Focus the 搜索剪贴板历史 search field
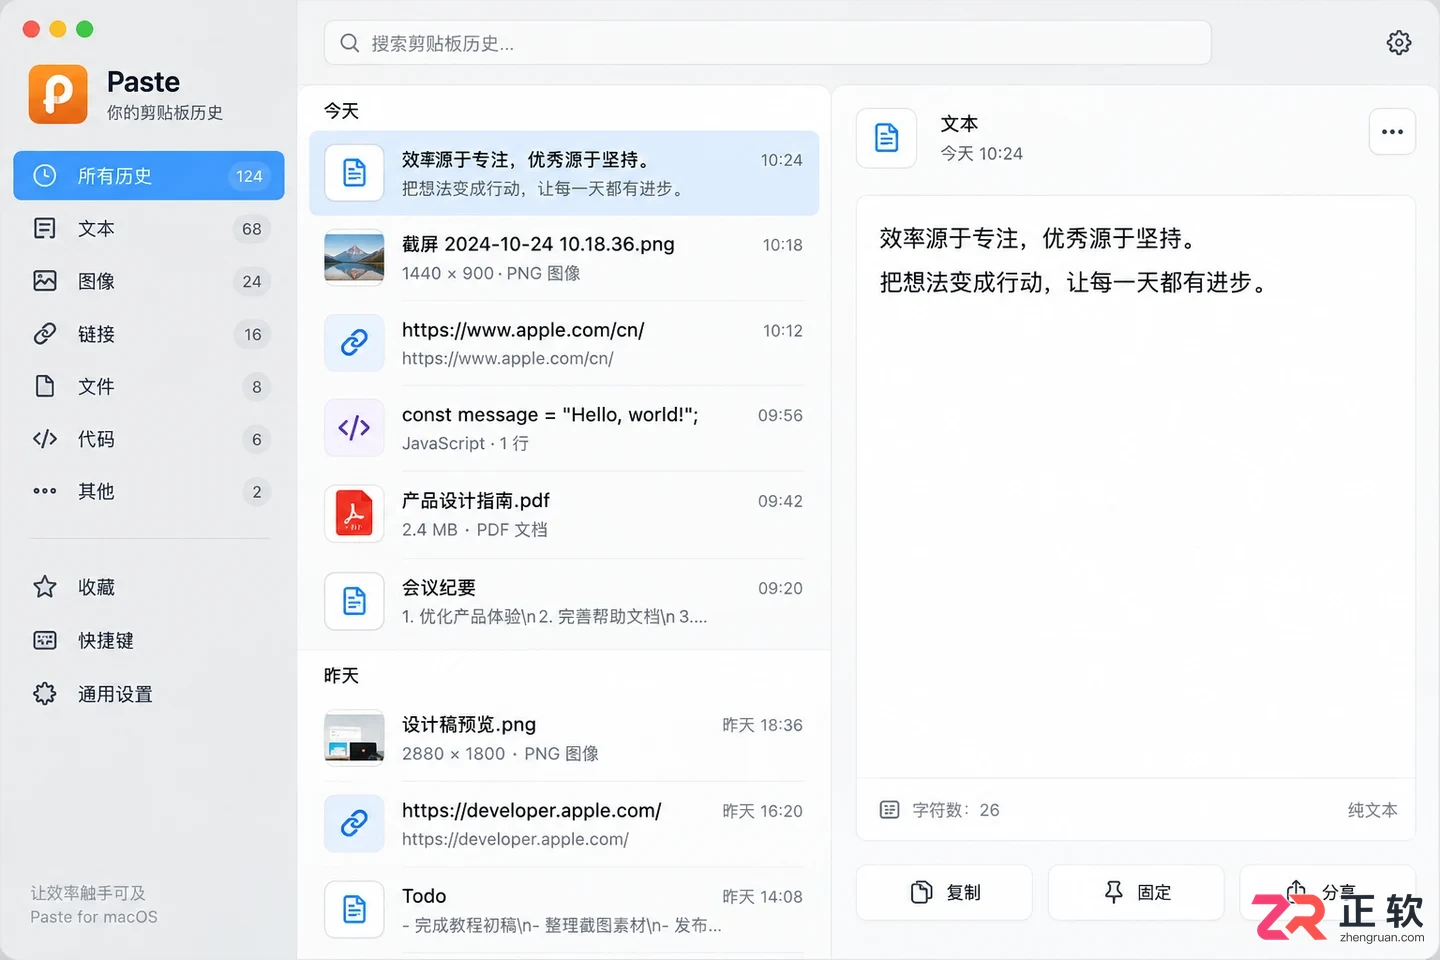Image resolution: width=1440 pixels, height=960 pixels. tap(768, 43)
